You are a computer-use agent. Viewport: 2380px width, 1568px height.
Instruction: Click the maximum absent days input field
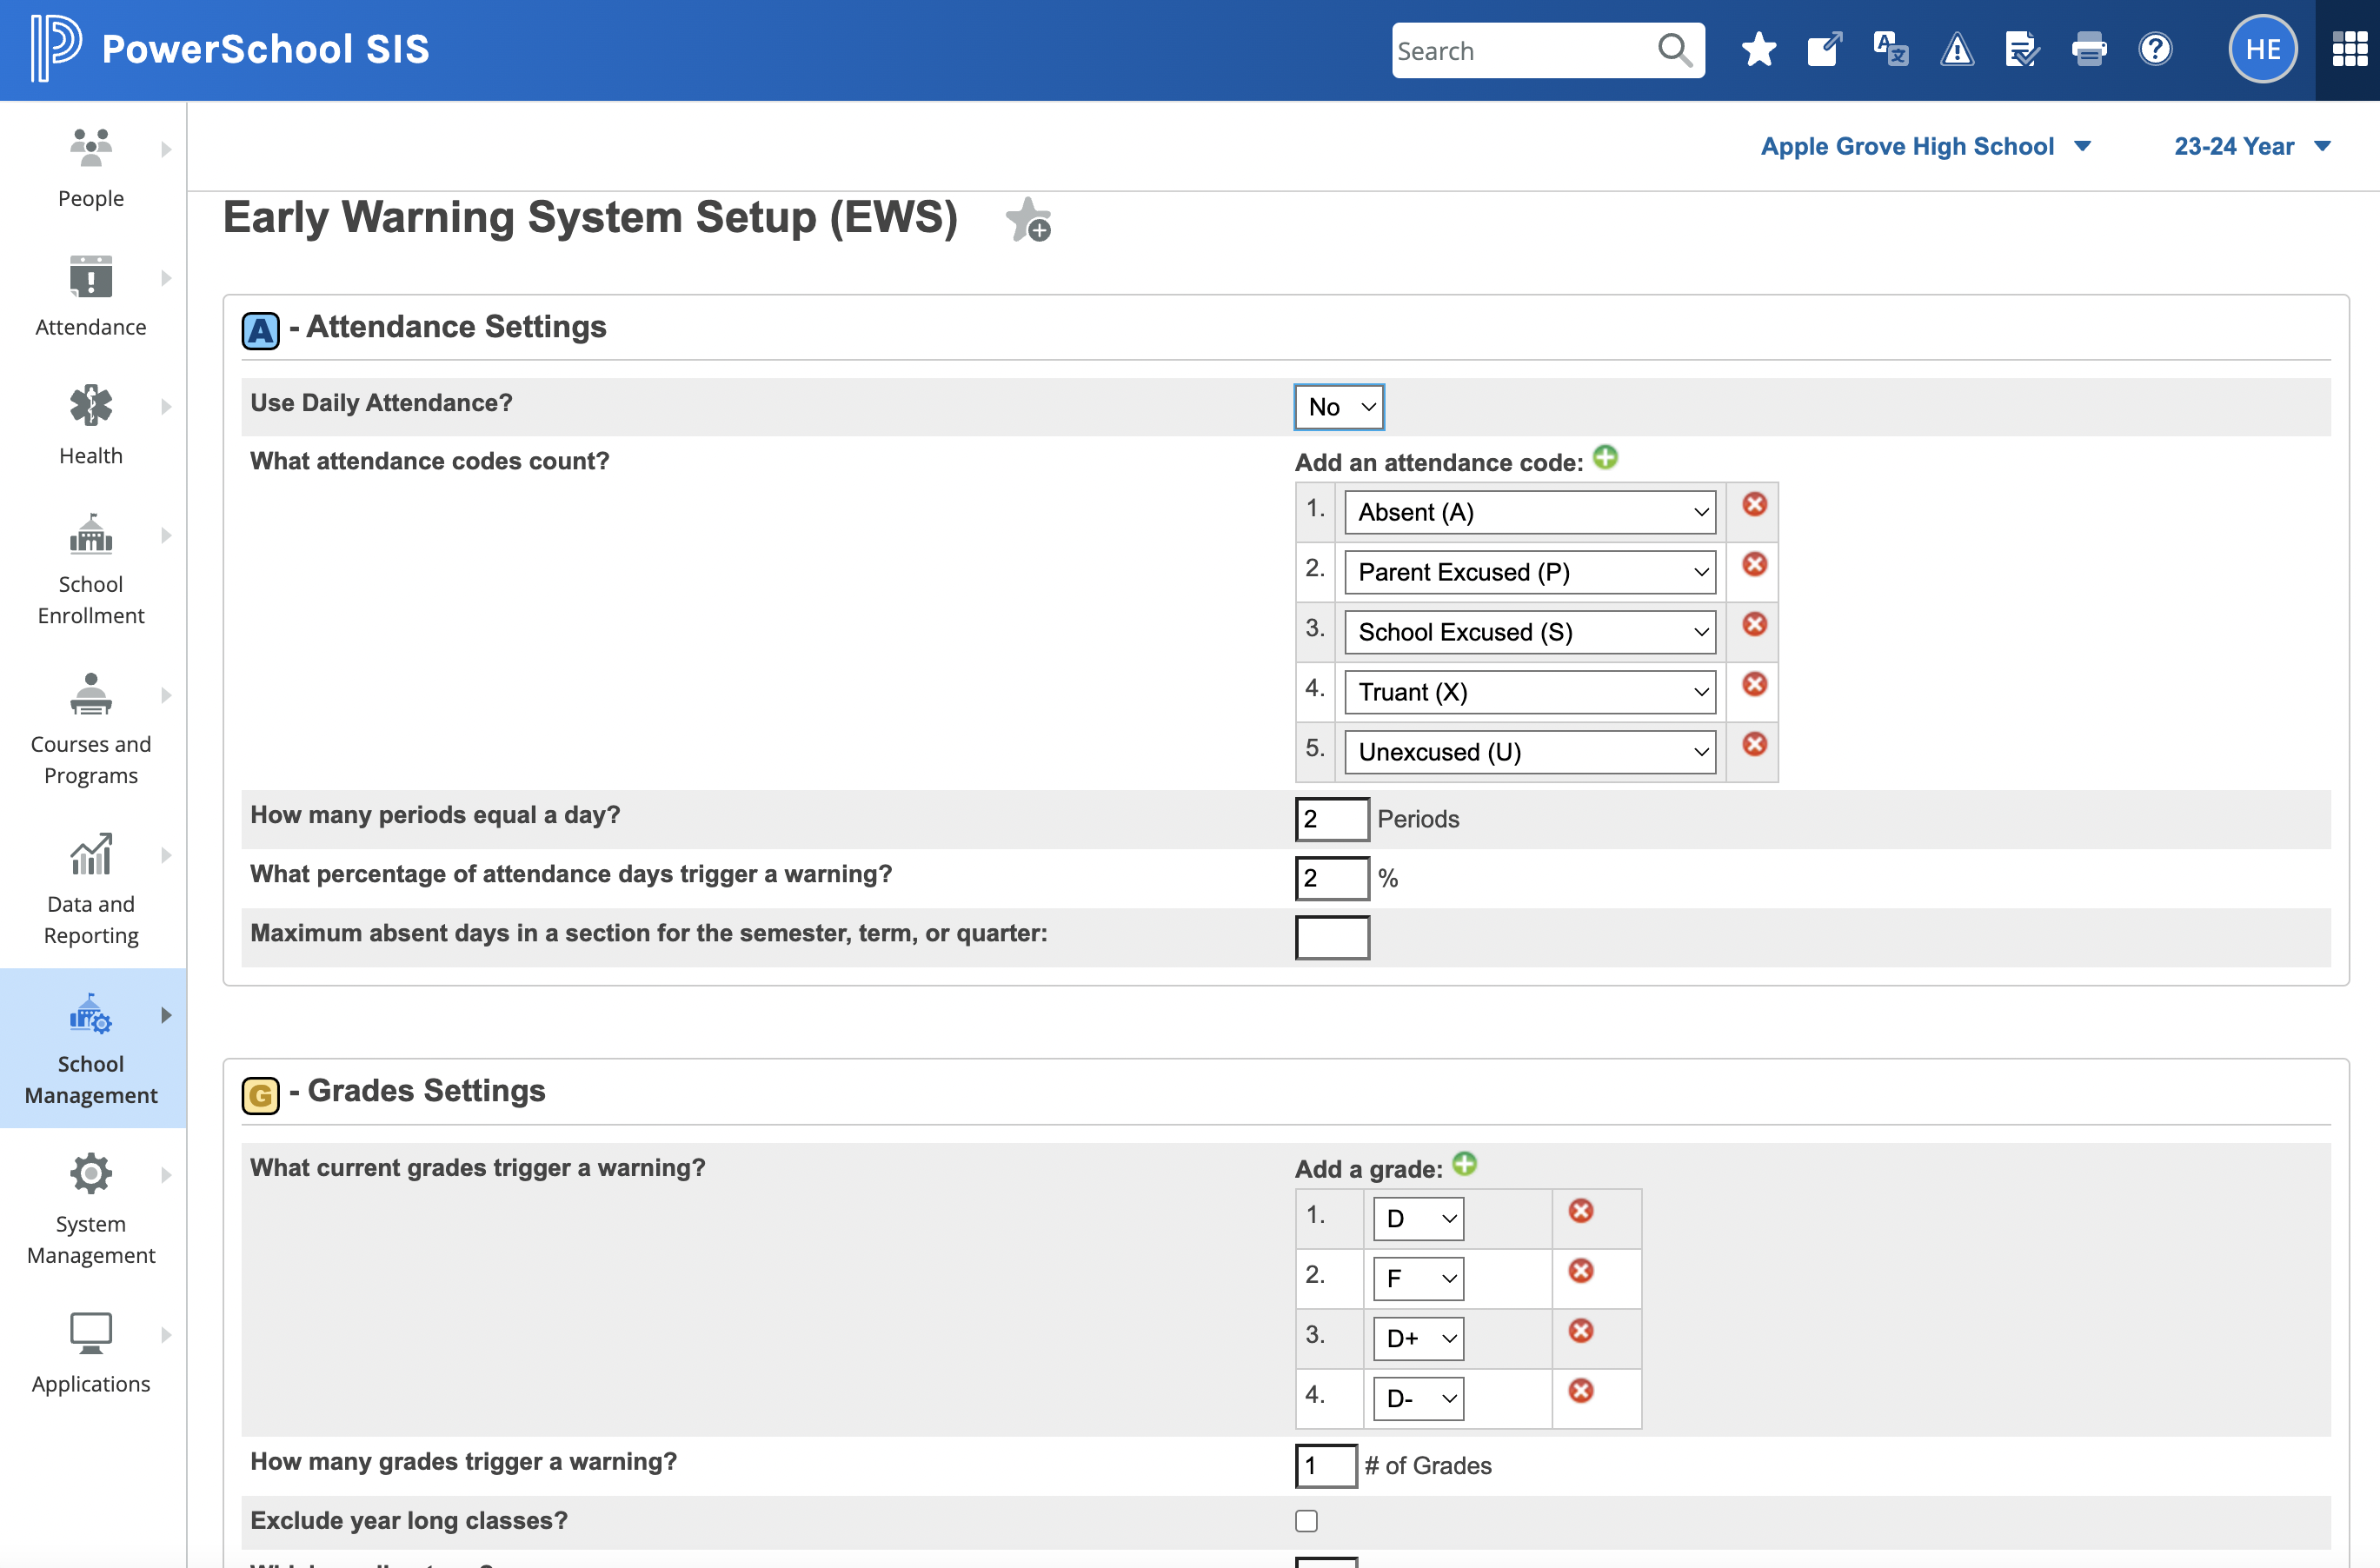[1331, 938]
